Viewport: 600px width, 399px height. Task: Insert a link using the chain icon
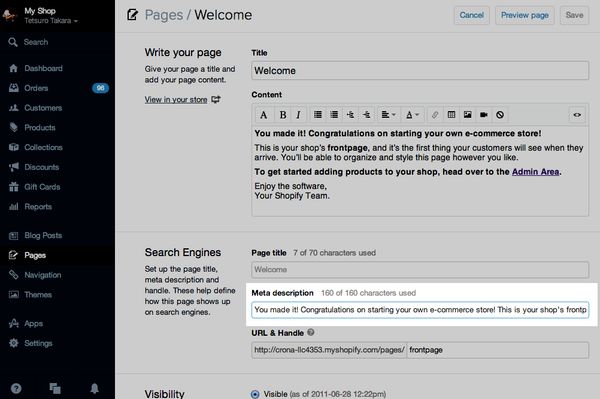click(435, 115)
